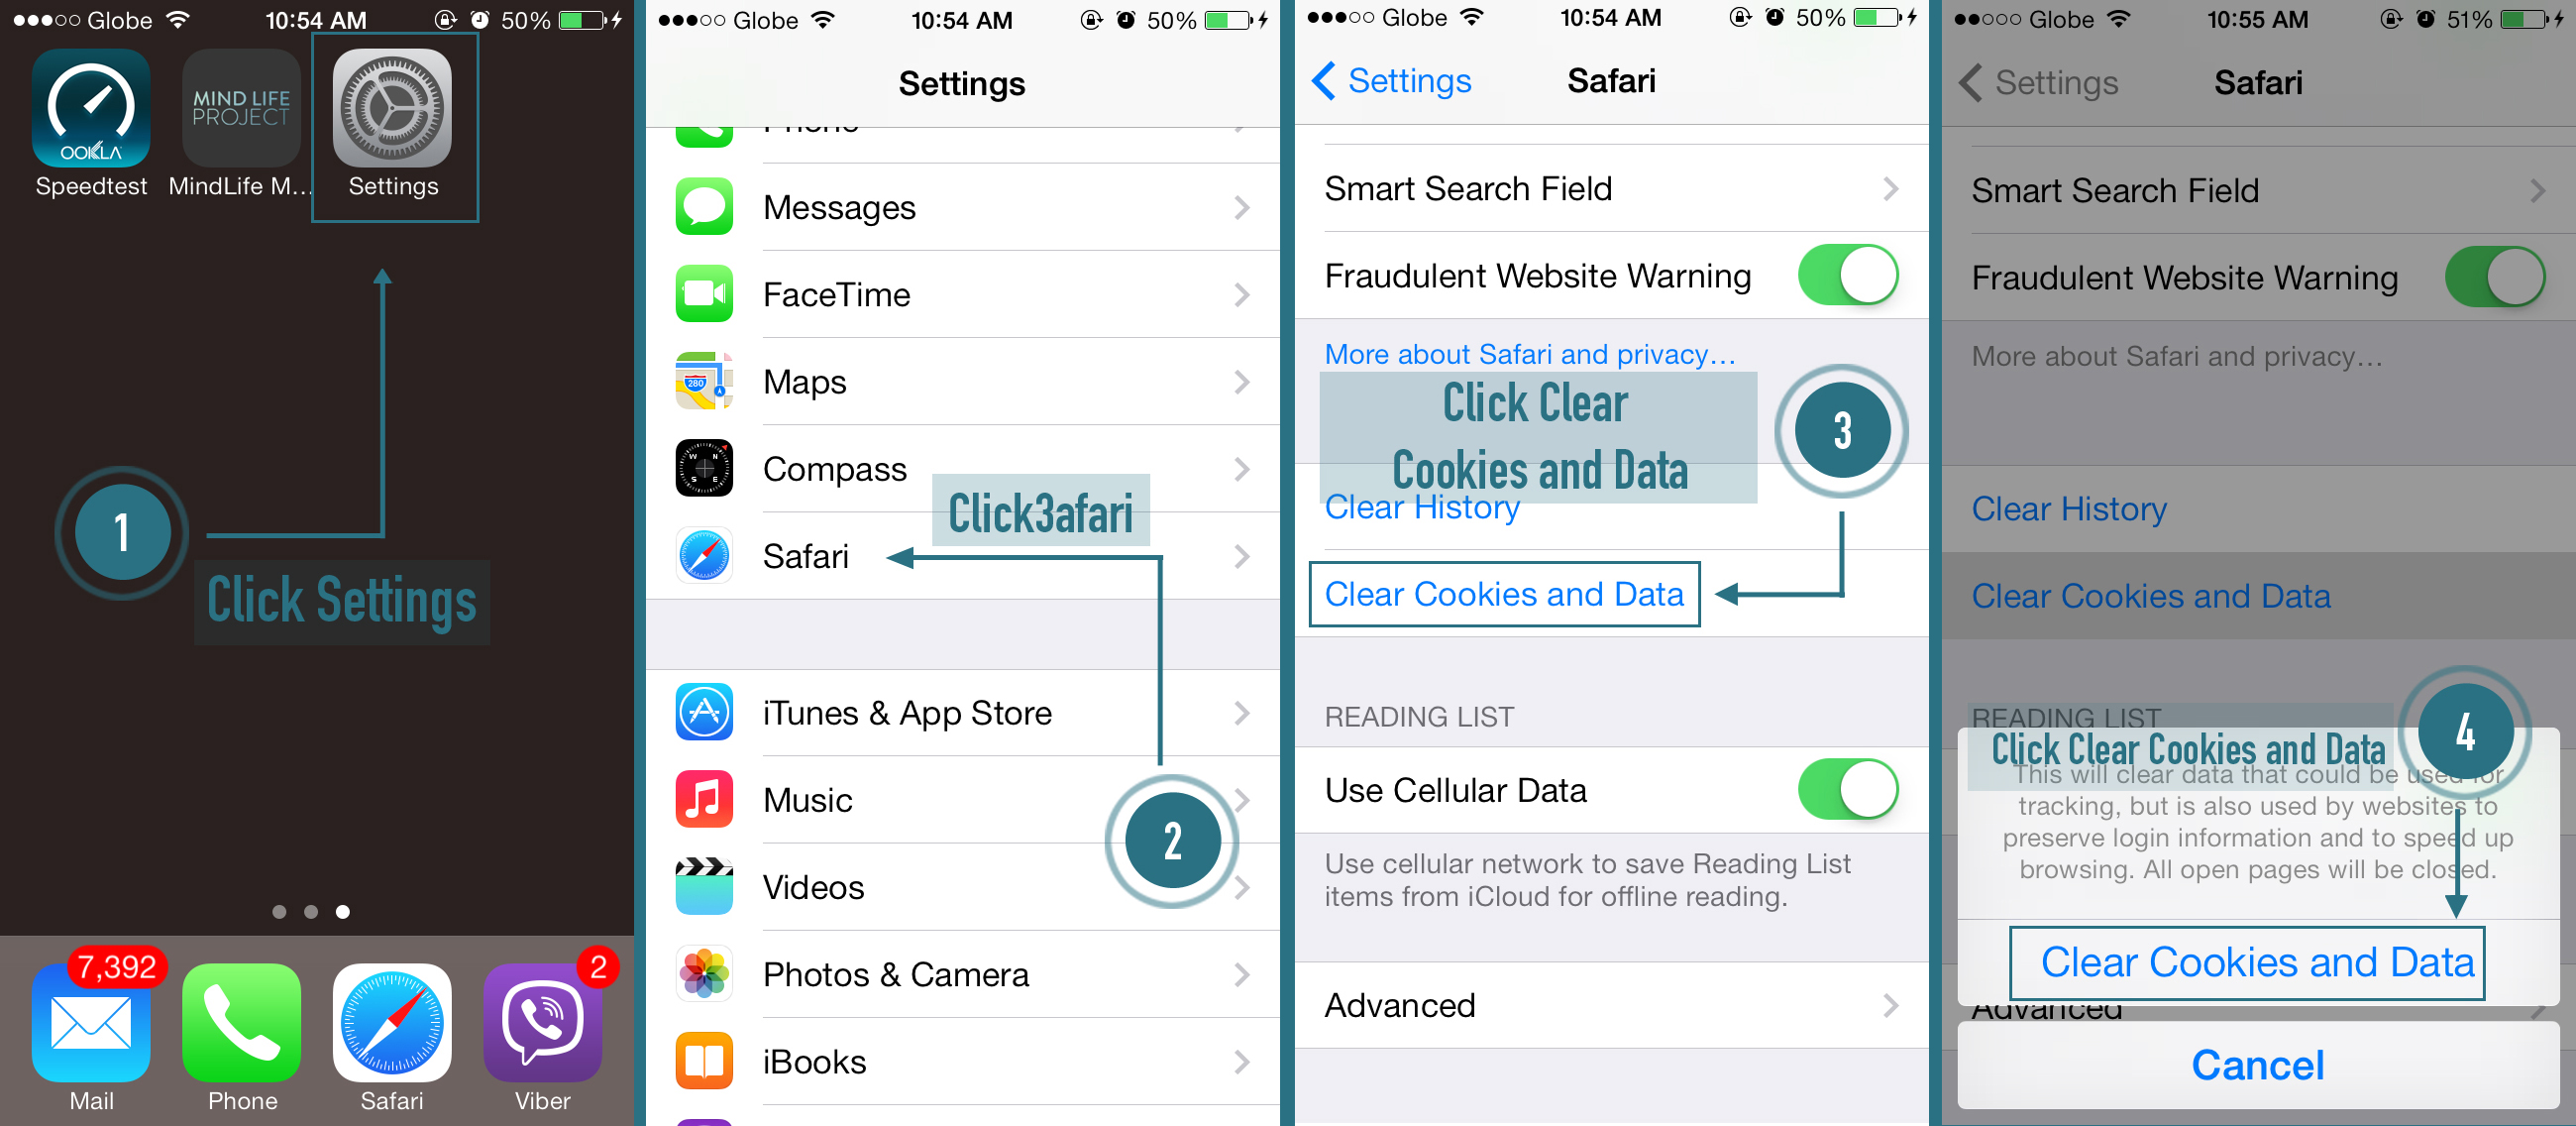
Task: Expand iTunes and App Store settings
Action: (968, 710)
